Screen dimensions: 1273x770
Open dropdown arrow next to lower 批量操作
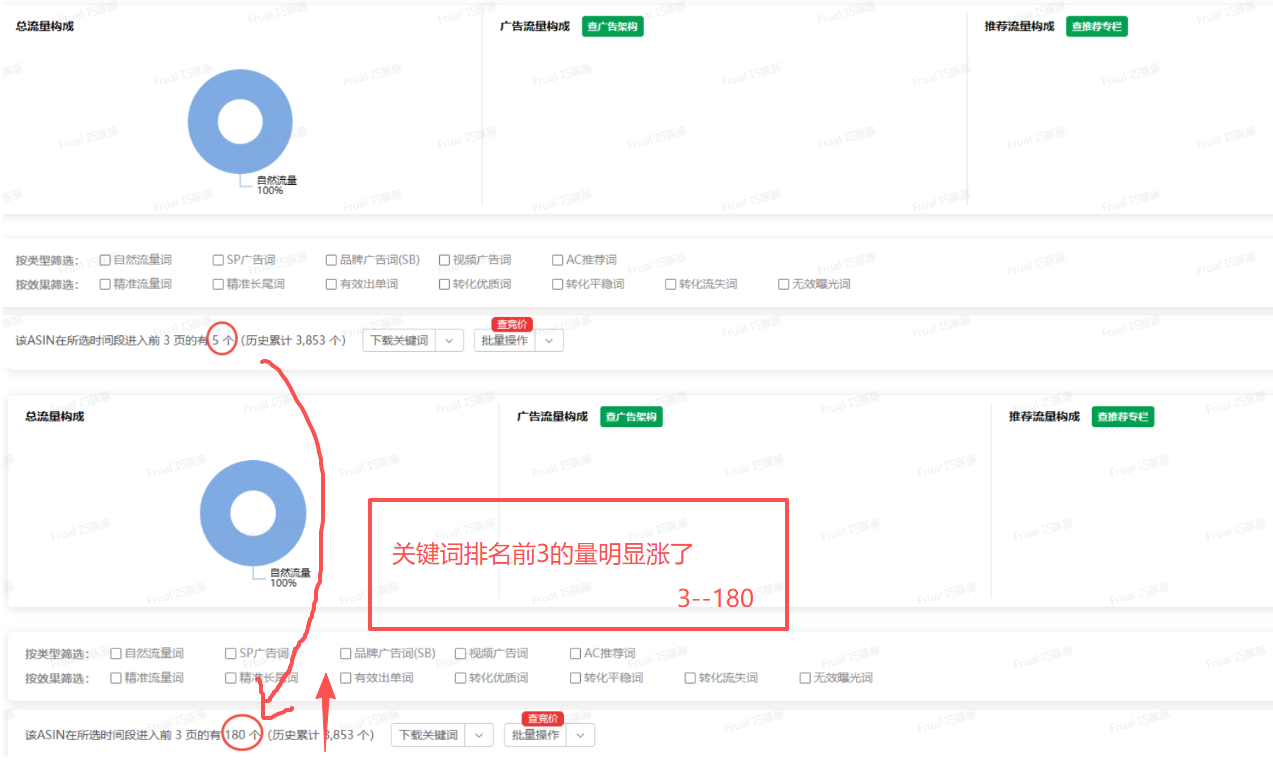(x=580, y=735)
